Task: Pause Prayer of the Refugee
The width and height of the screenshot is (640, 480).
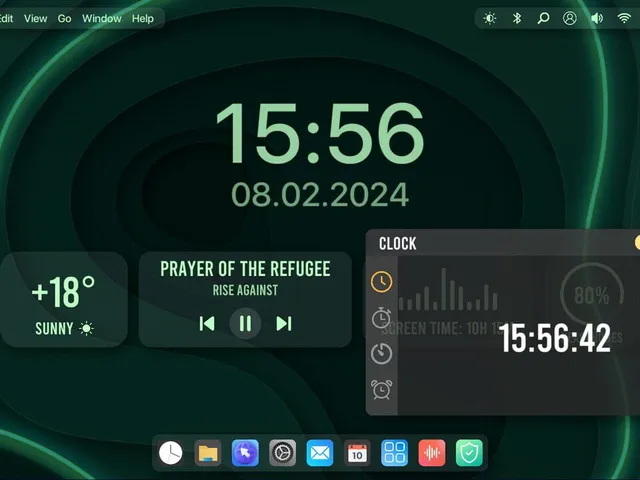Action: [245, 324]
